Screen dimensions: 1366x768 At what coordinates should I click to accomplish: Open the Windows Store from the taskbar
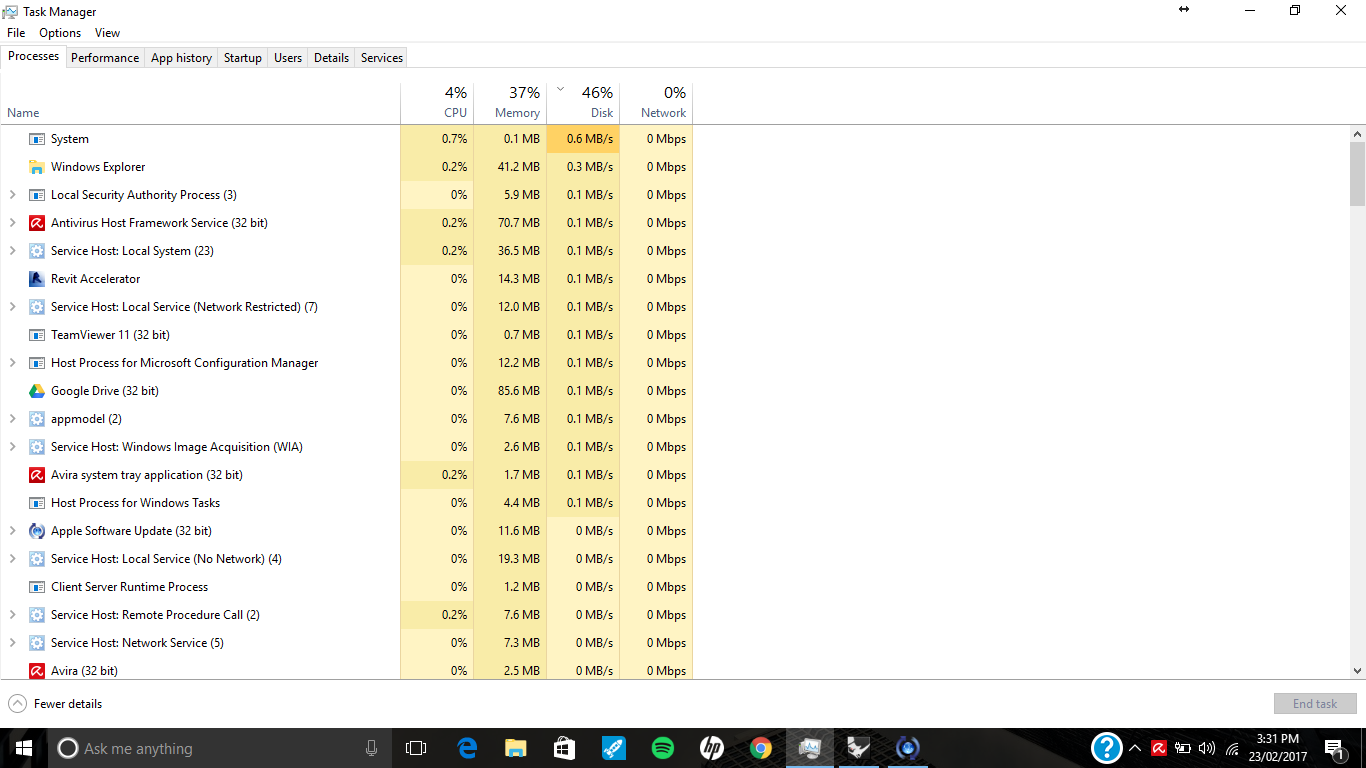565,748
